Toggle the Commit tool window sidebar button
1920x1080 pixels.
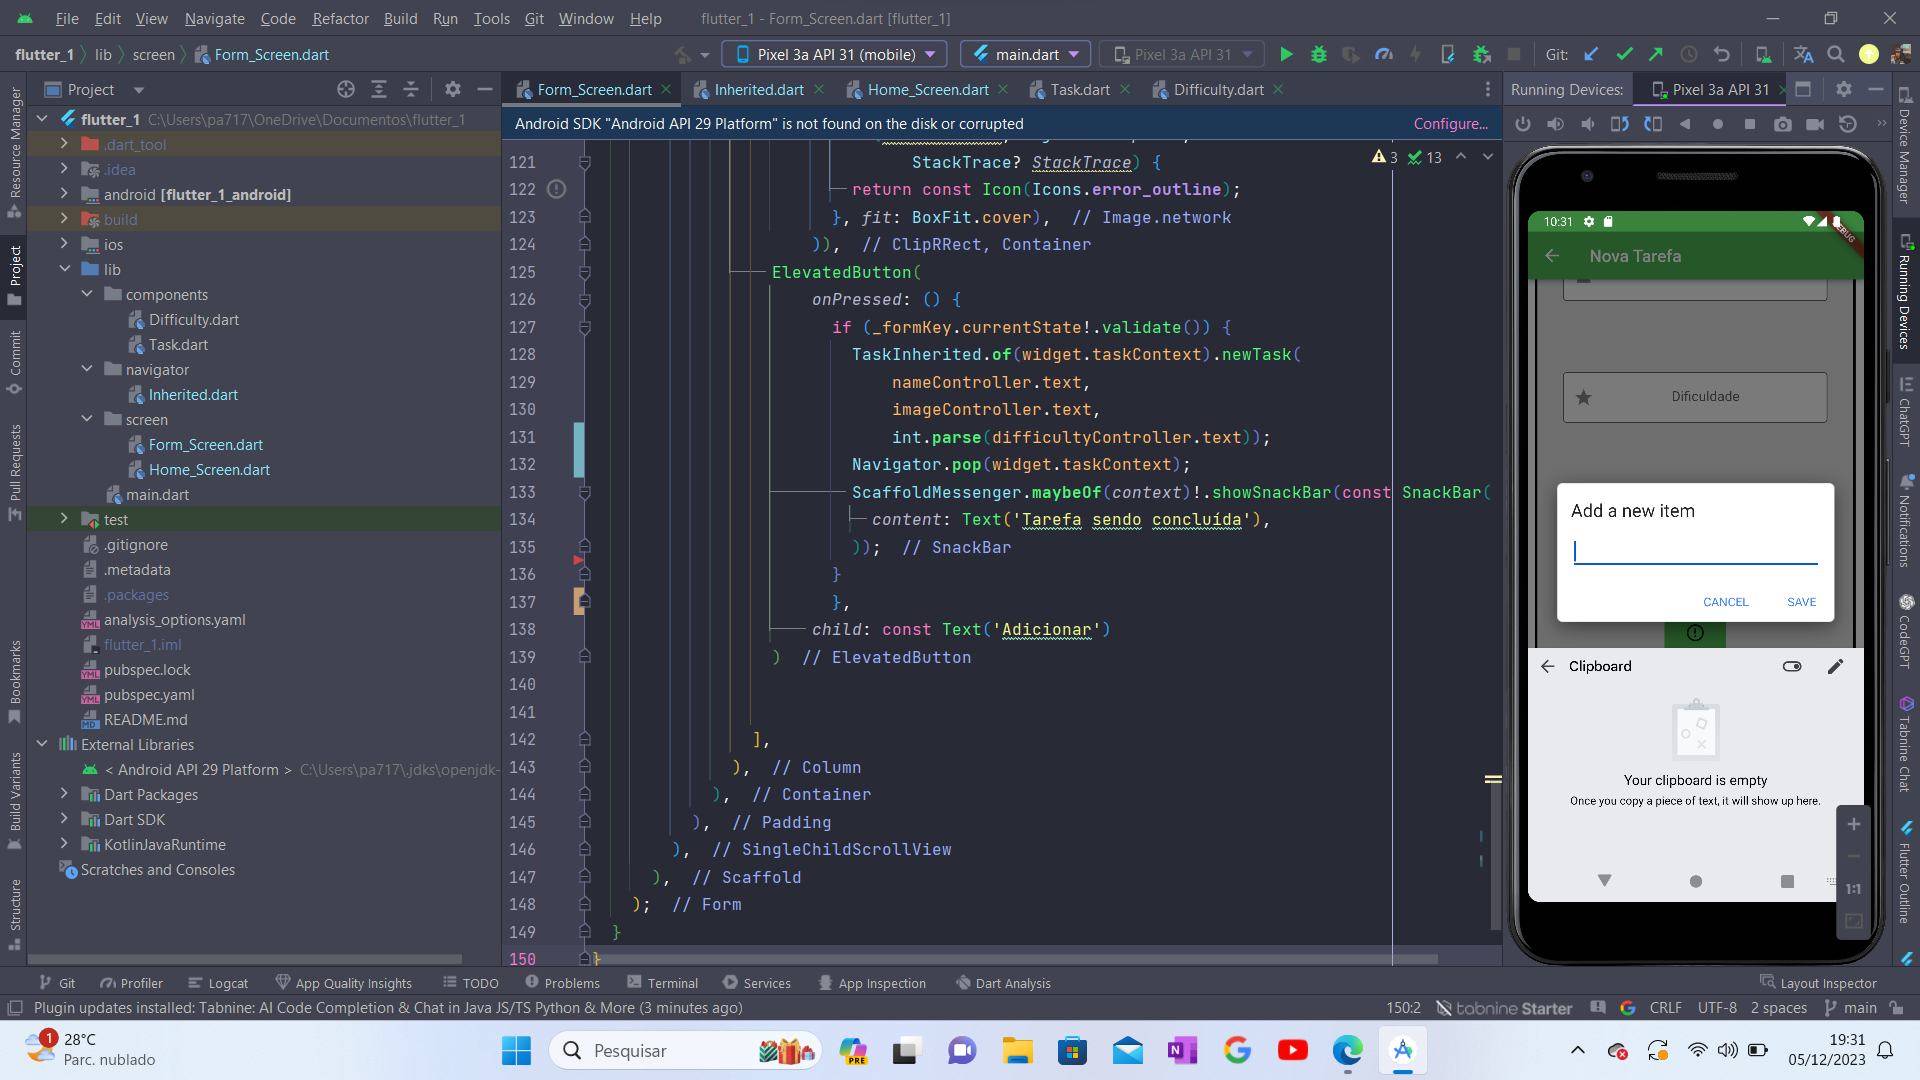coord(14,361)
